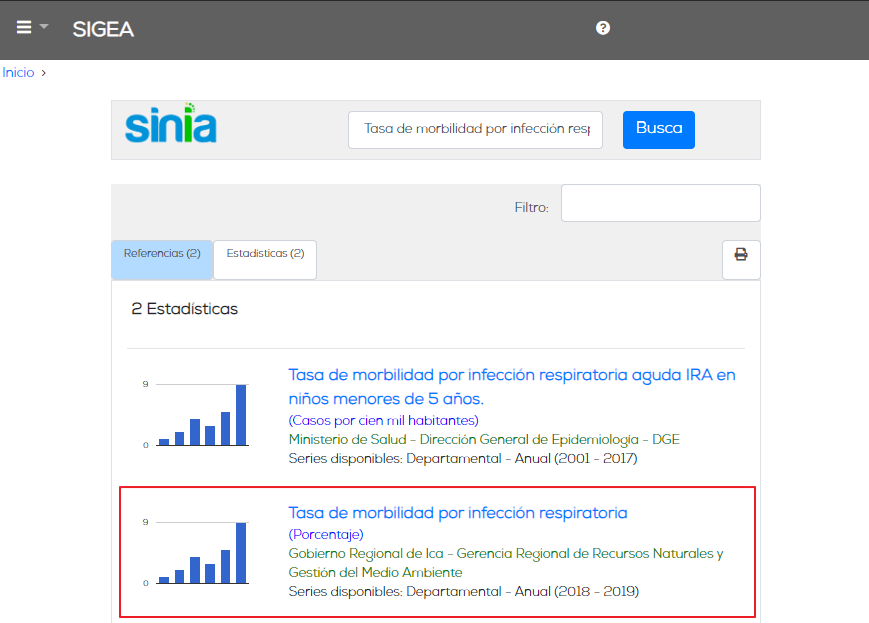The height and width of the screenshot is (623, 869).
Task: Click the Busca search button
Action: 658,130
